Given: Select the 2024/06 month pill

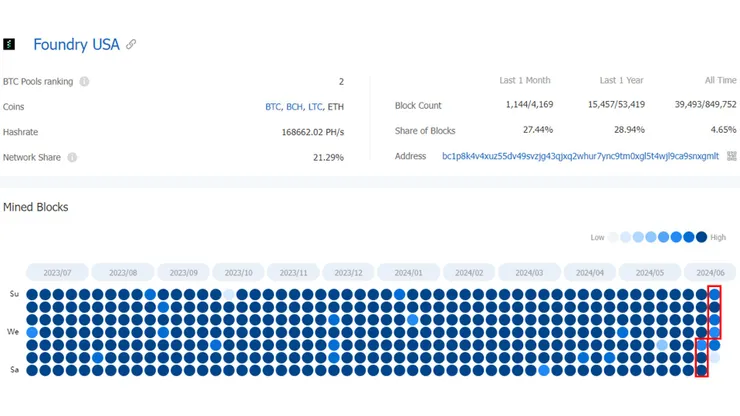Looking at the screenshot, I should point(710,273).
